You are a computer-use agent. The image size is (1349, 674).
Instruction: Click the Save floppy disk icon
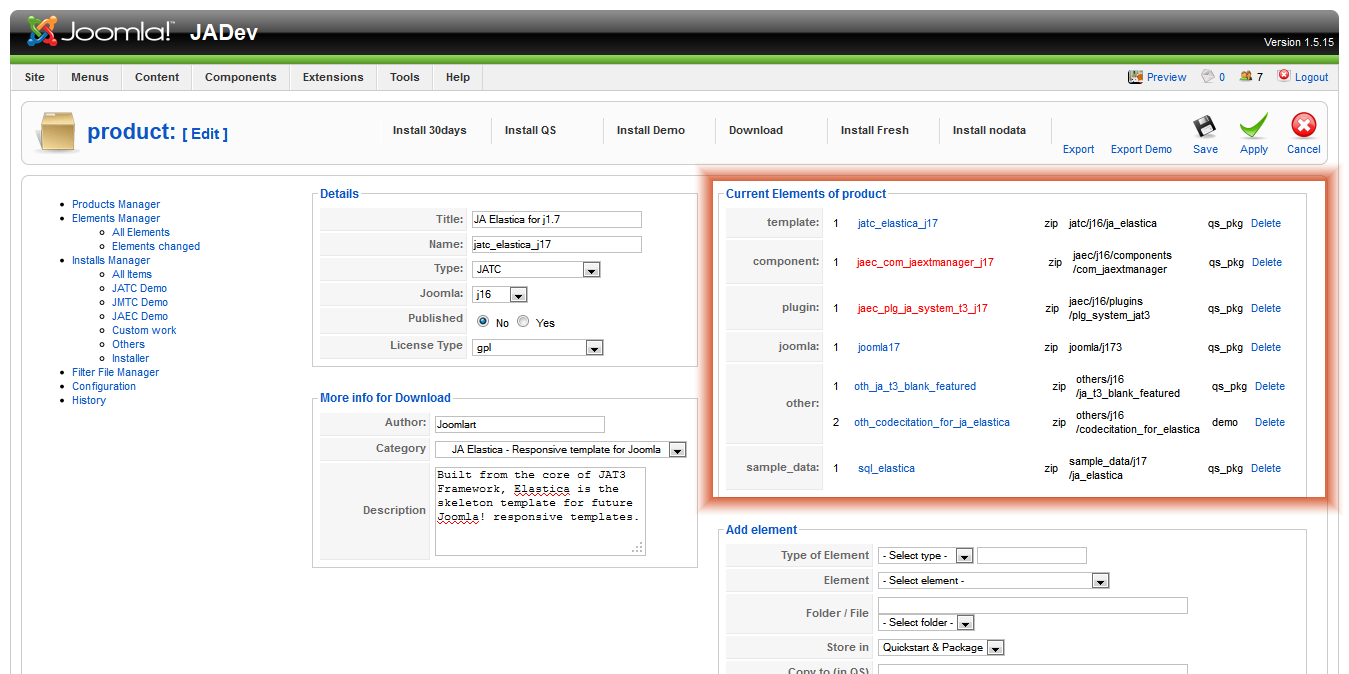click(x=1205, y=128)
